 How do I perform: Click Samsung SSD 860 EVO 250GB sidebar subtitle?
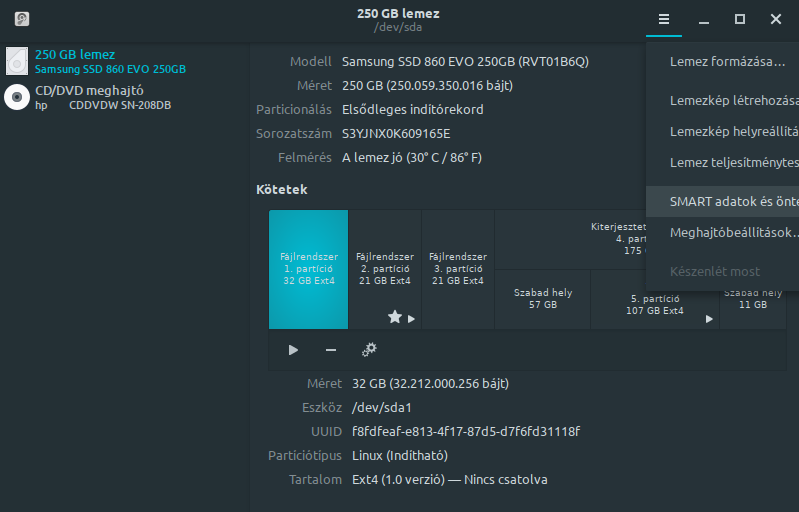110,69
